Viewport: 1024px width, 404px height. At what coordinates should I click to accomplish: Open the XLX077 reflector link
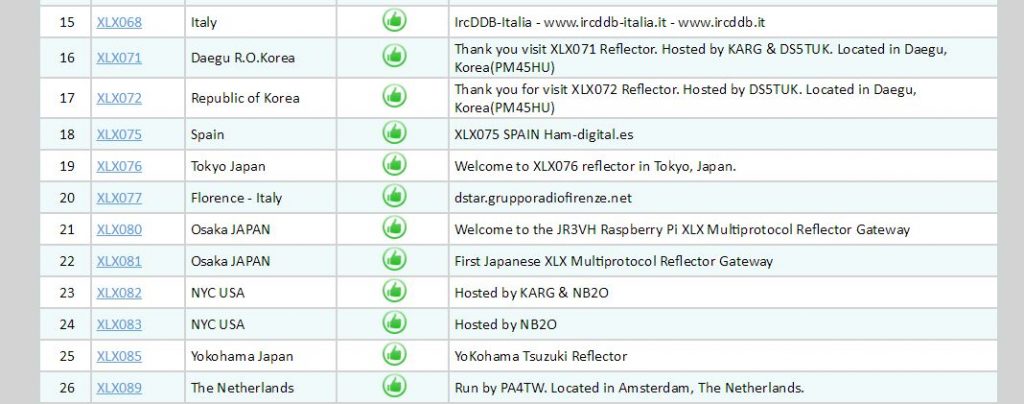coord(119,198)
